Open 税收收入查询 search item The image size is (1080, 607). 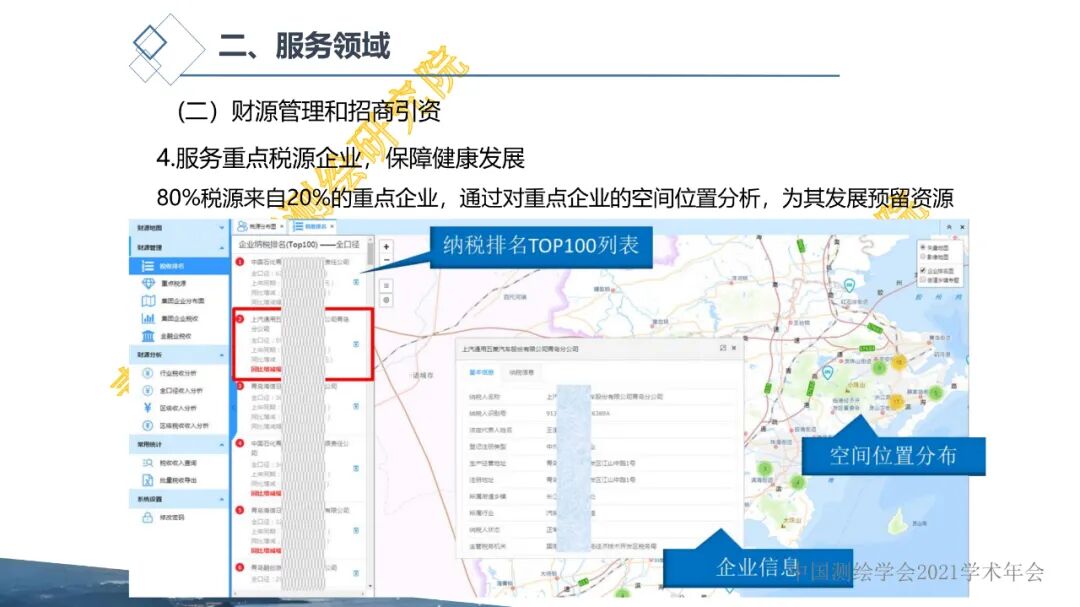pyautogui.click(x=178, y=463)
